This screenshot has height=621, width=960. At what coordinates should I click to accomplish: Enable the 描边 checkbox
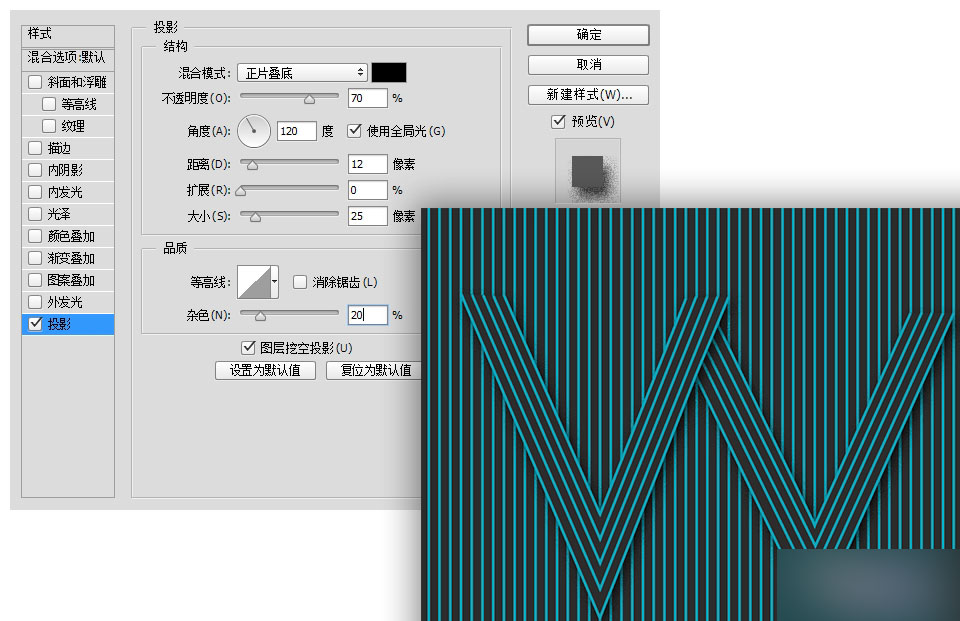pyautogui.click(x=35, y=148)
